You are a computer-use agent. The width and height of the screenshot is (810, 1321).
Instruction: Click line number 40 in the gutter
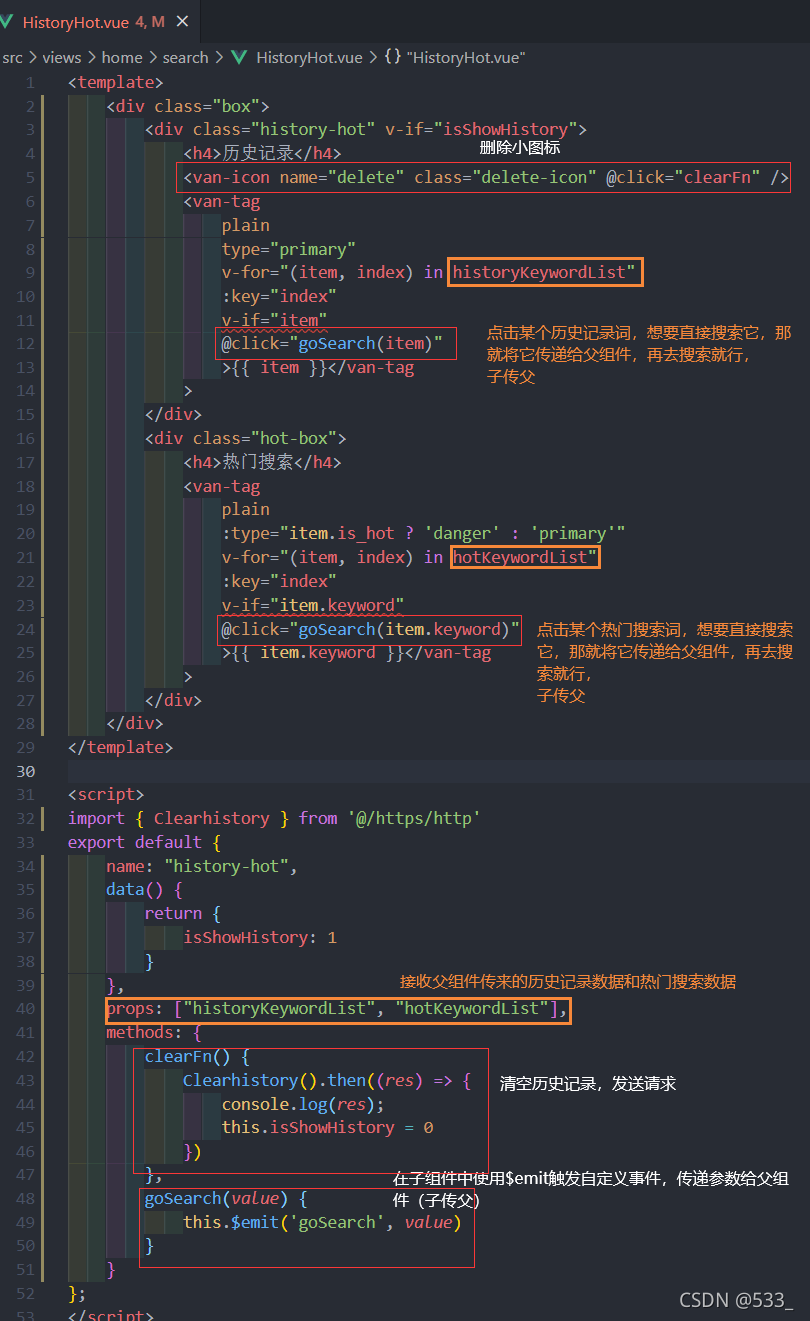coord(25,1009)
